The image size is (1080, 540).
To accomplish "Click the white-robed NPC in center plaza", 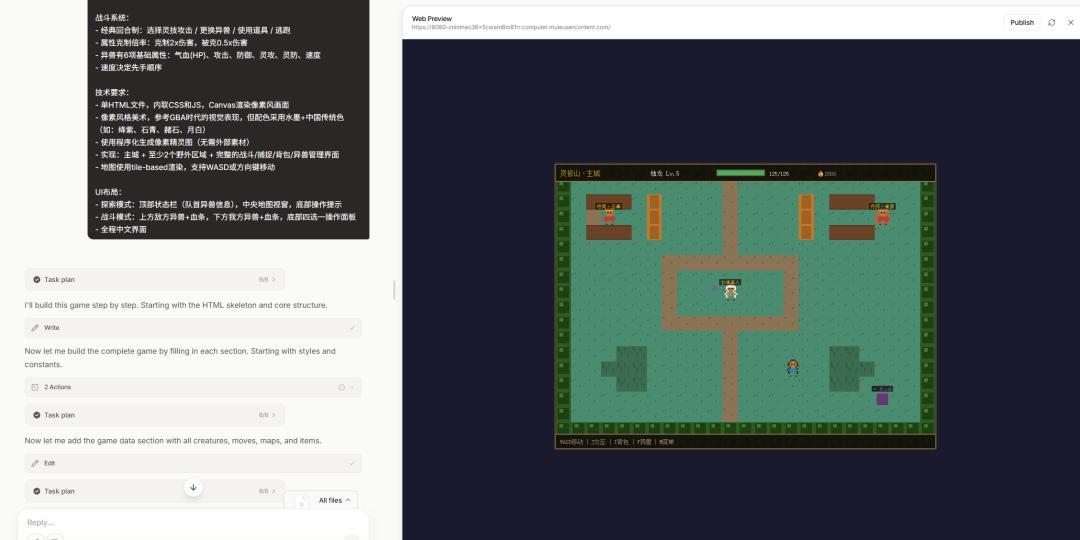I will point(731,291).
